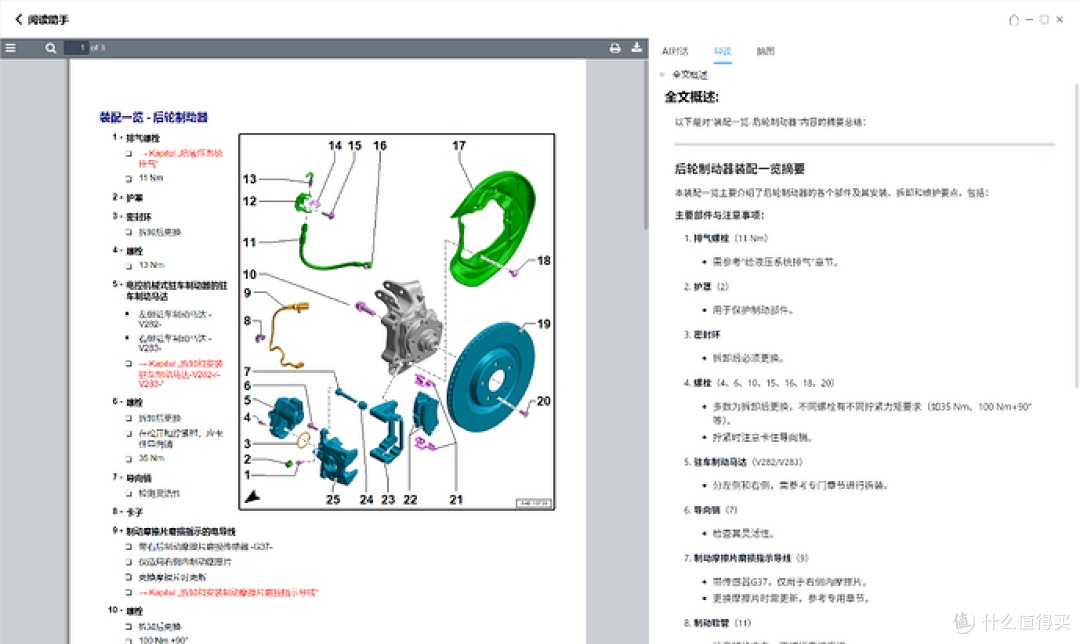Click "主要部件与注意事项:" in summary
1080x644 pixels.
(x=719, y=215)
